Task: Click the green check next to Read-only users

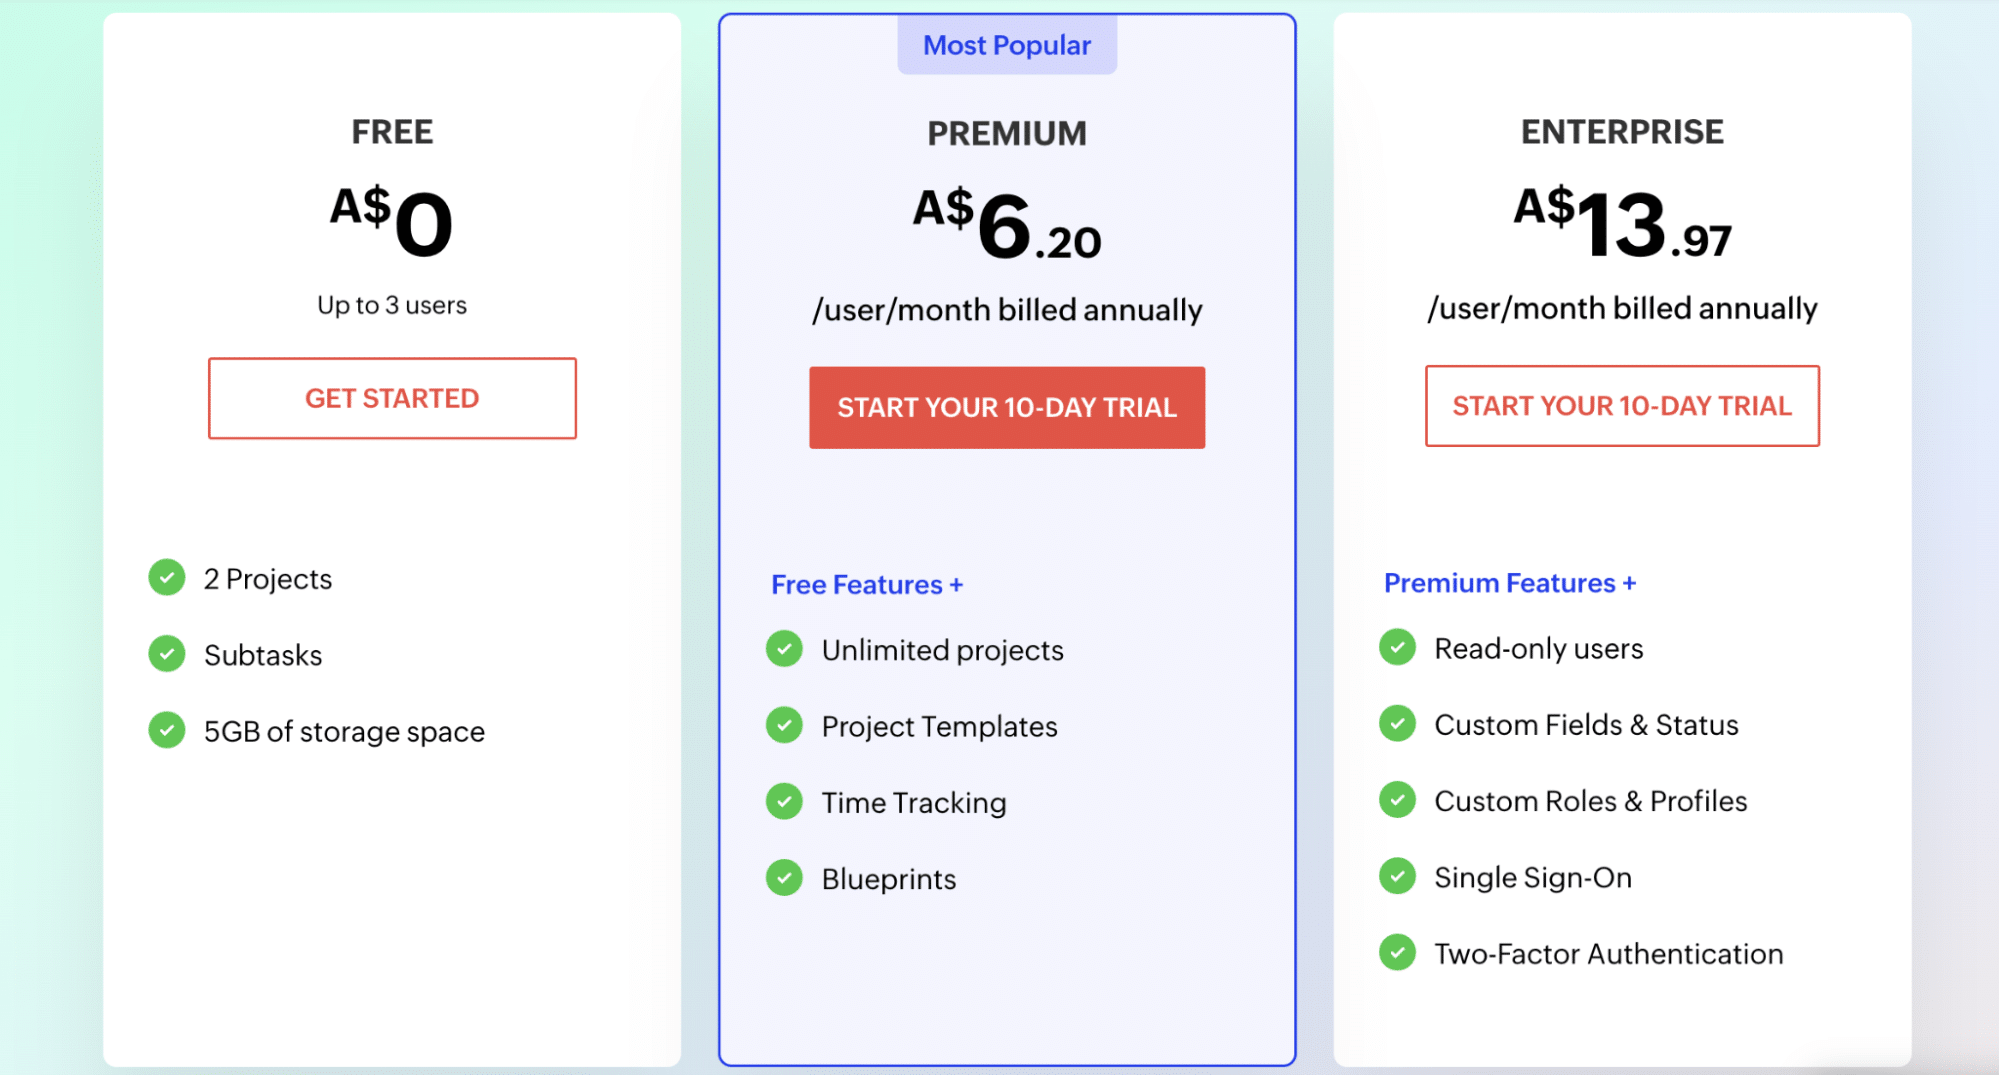Action: (1397, 647)
